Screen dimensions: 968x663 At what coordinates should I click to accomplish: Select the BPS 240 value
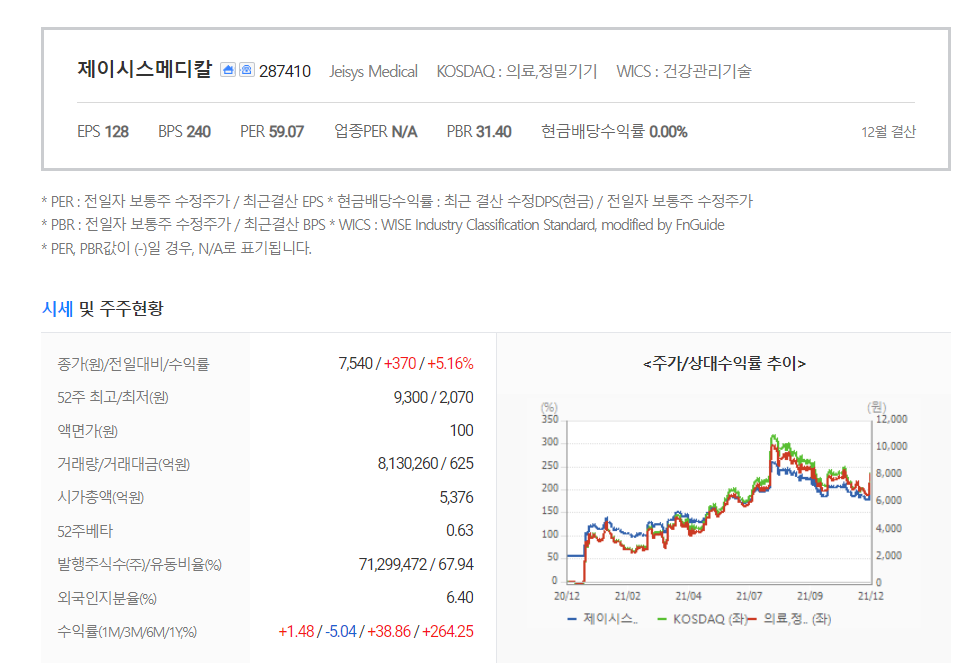click(184, 131)
